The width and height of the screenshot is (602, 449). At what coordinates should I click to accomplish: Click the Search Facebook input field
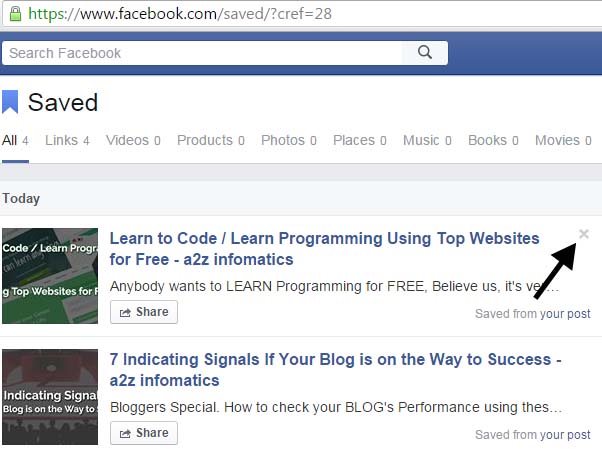point(202,53)
